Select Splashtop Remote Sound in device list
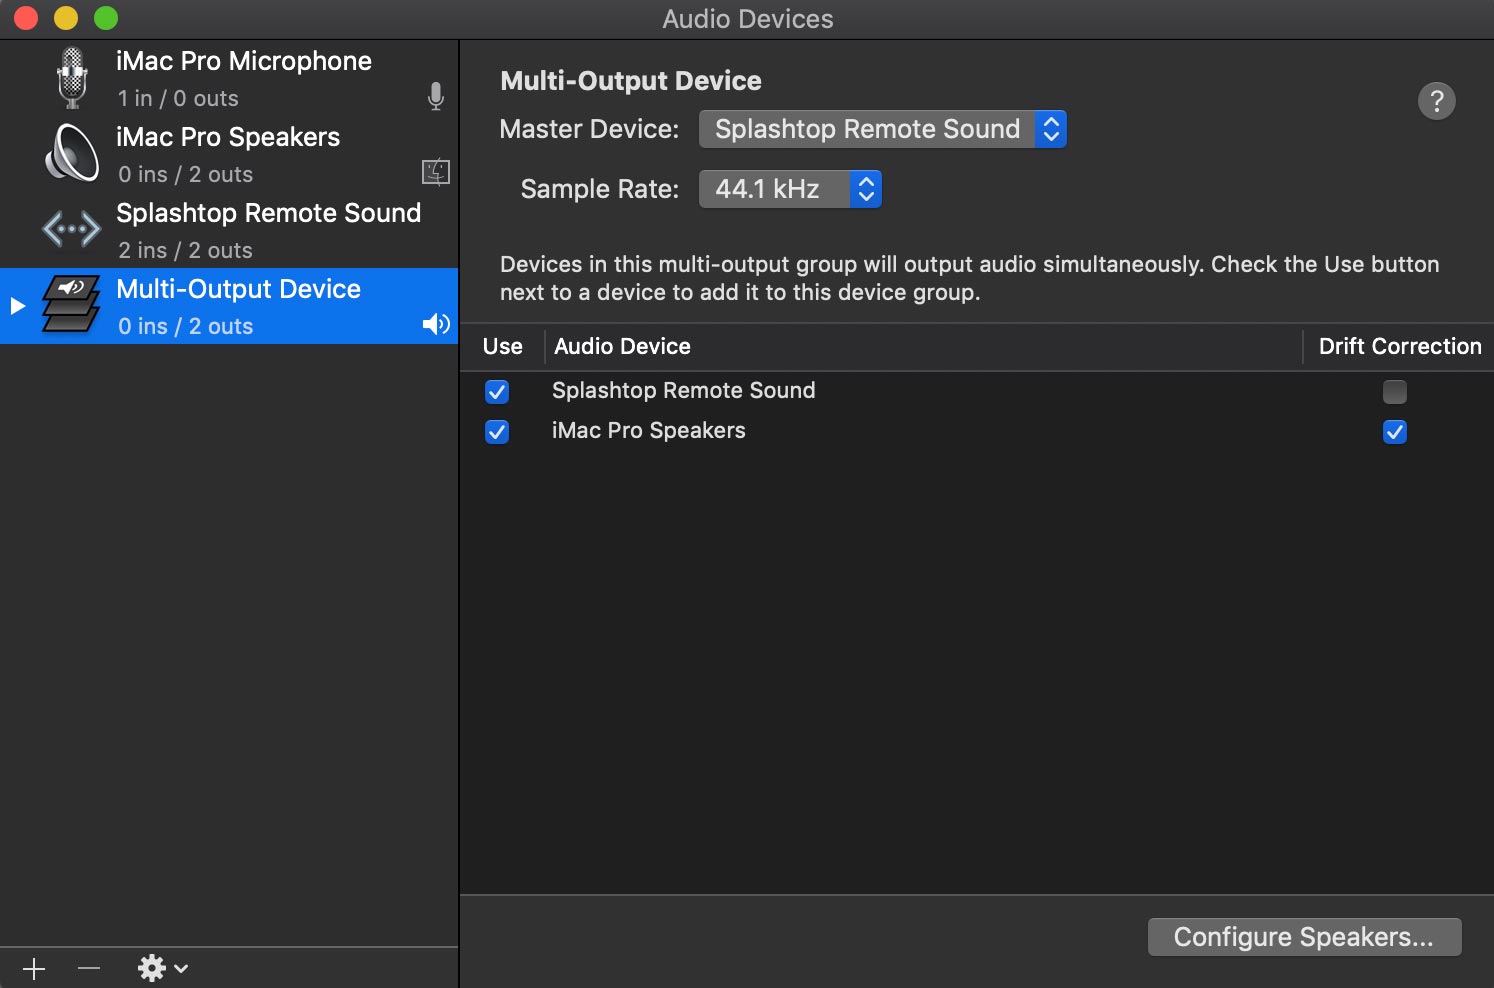Screen dimensions: 1494x988 [x=229, y=230]
